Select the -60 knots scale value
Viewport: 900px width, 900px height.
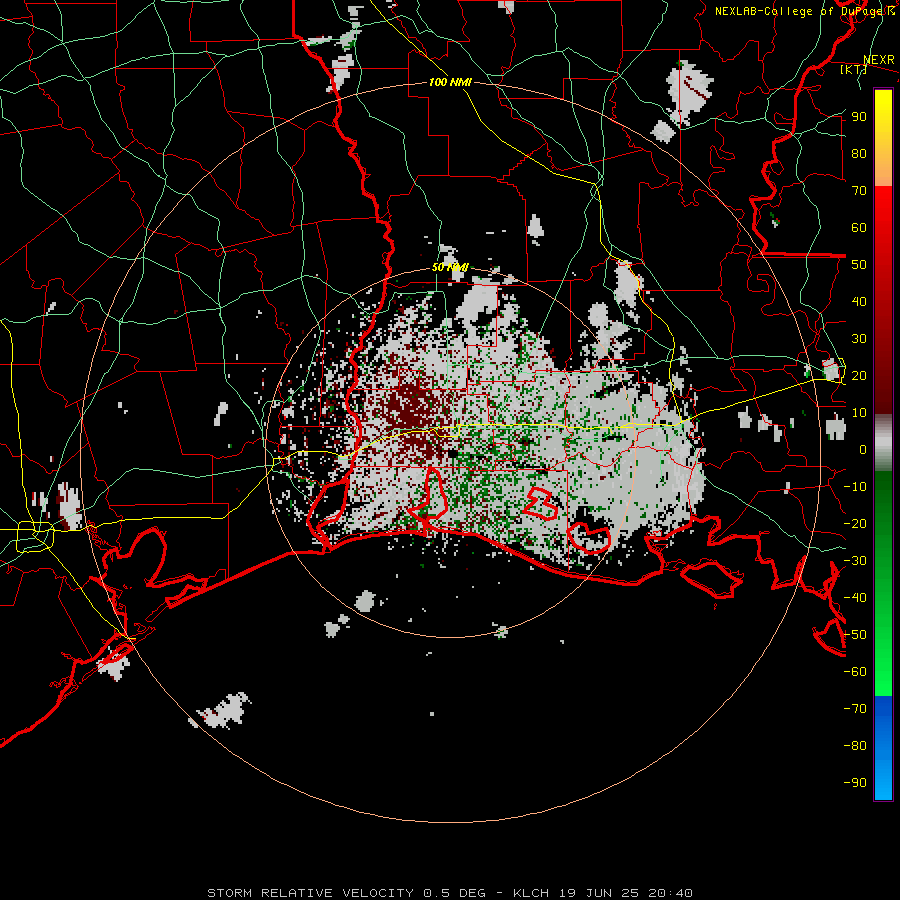855,672
